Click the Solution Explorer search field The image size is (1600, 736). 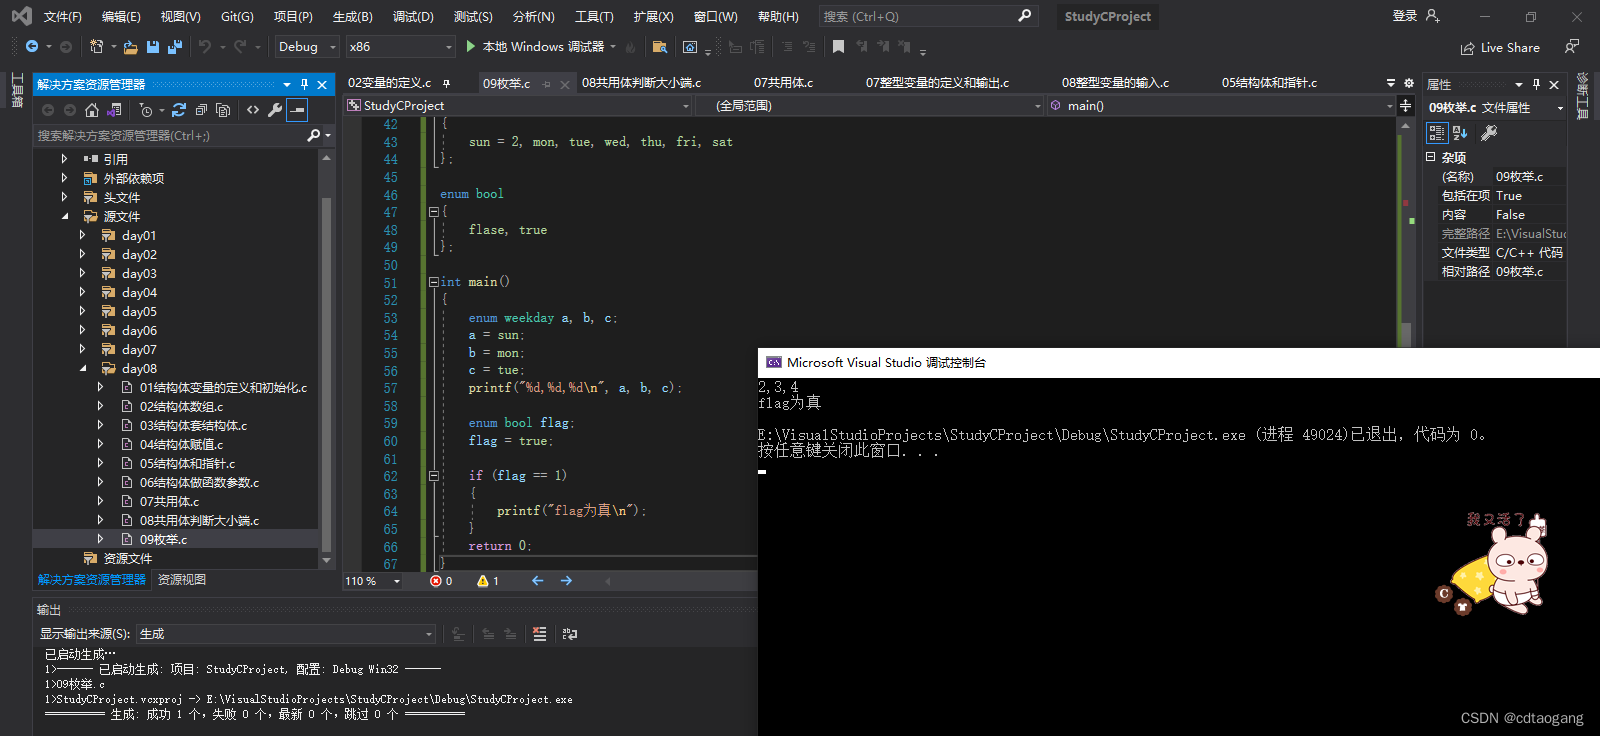[170, 135]
